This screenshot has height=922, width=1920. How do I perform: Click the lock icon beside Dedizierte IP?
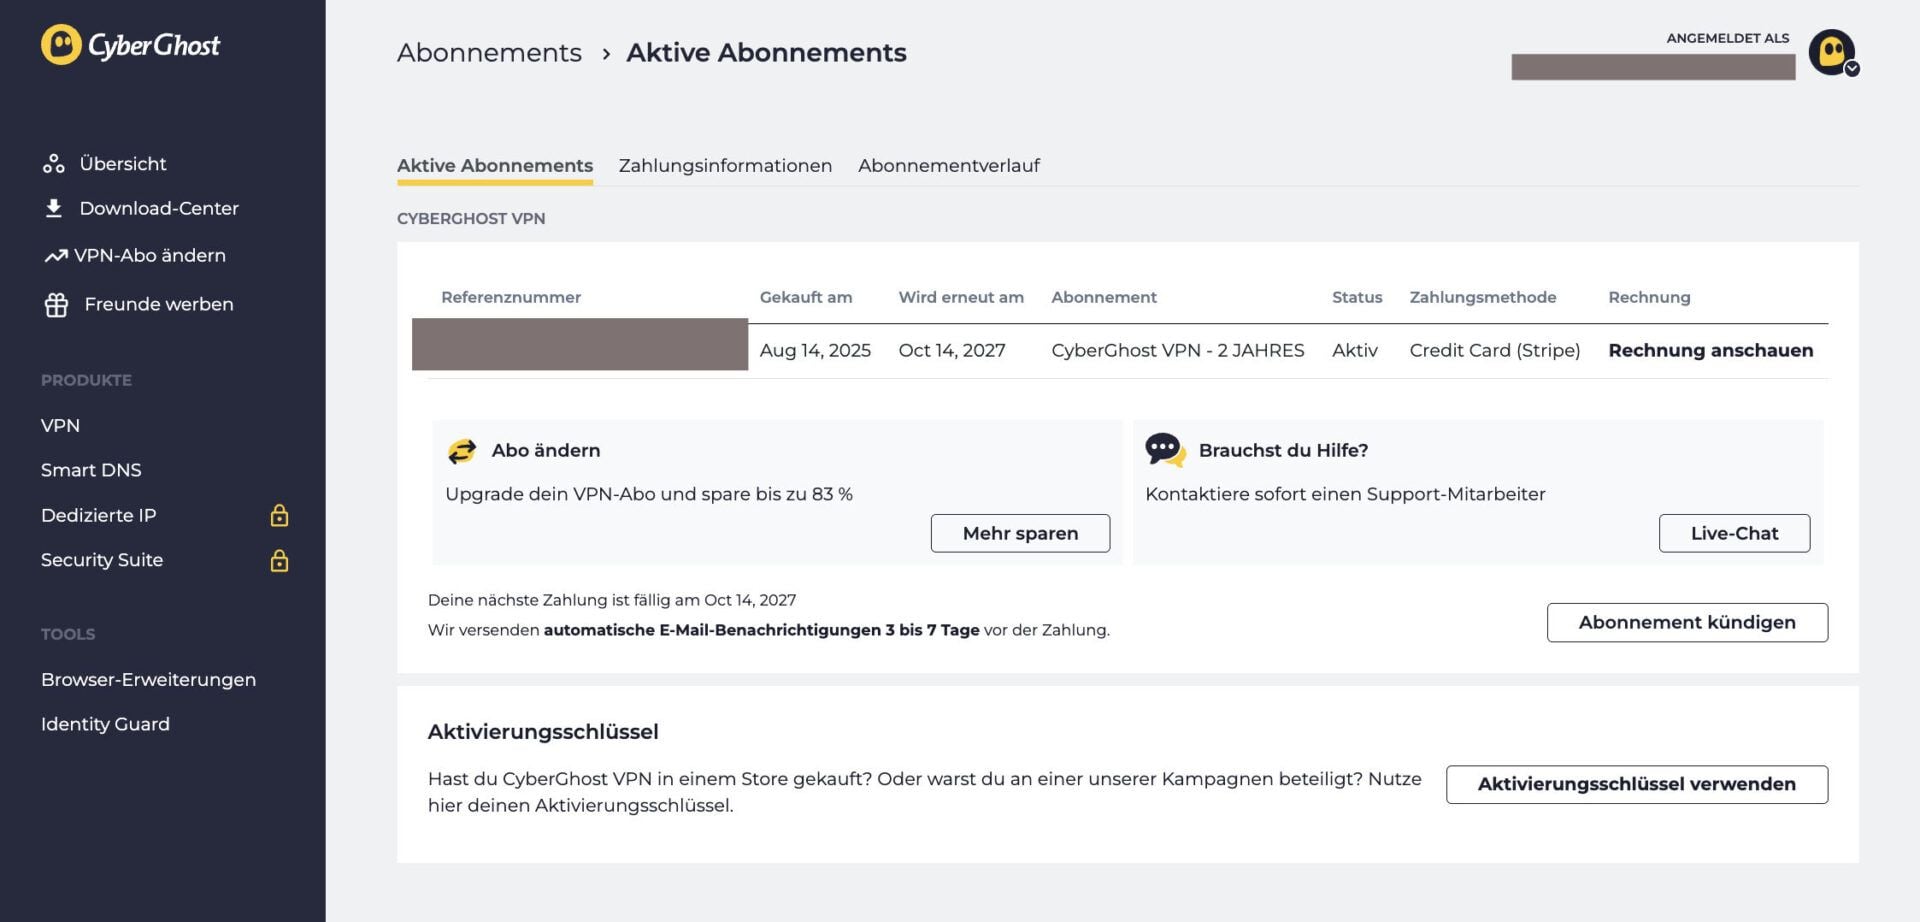coord(279,515)
